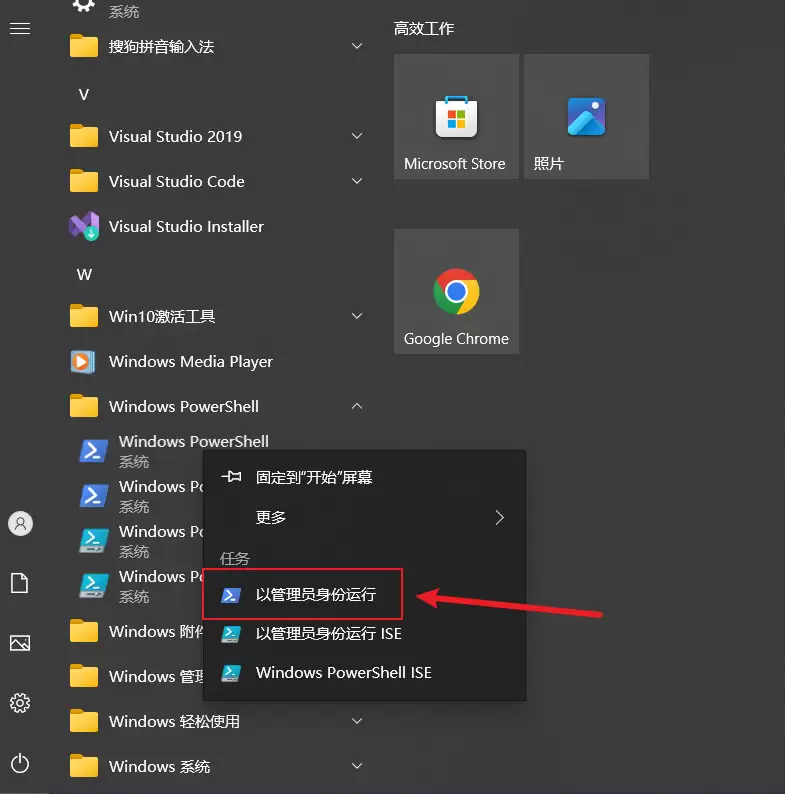Viewport: 785px width, 794px height.
Task: Jump to letter V section header
Action: point(84,94)
